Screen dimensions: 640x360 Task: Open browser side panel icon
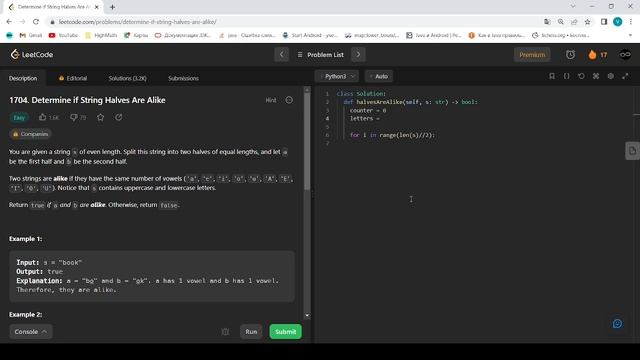click(604, 22)
